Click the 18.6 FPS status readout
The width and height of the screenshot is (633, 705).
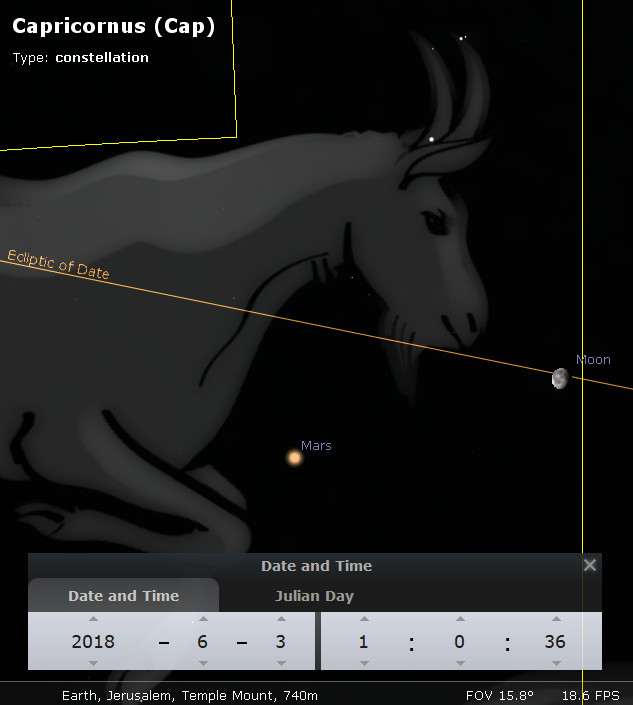(591, 696)
